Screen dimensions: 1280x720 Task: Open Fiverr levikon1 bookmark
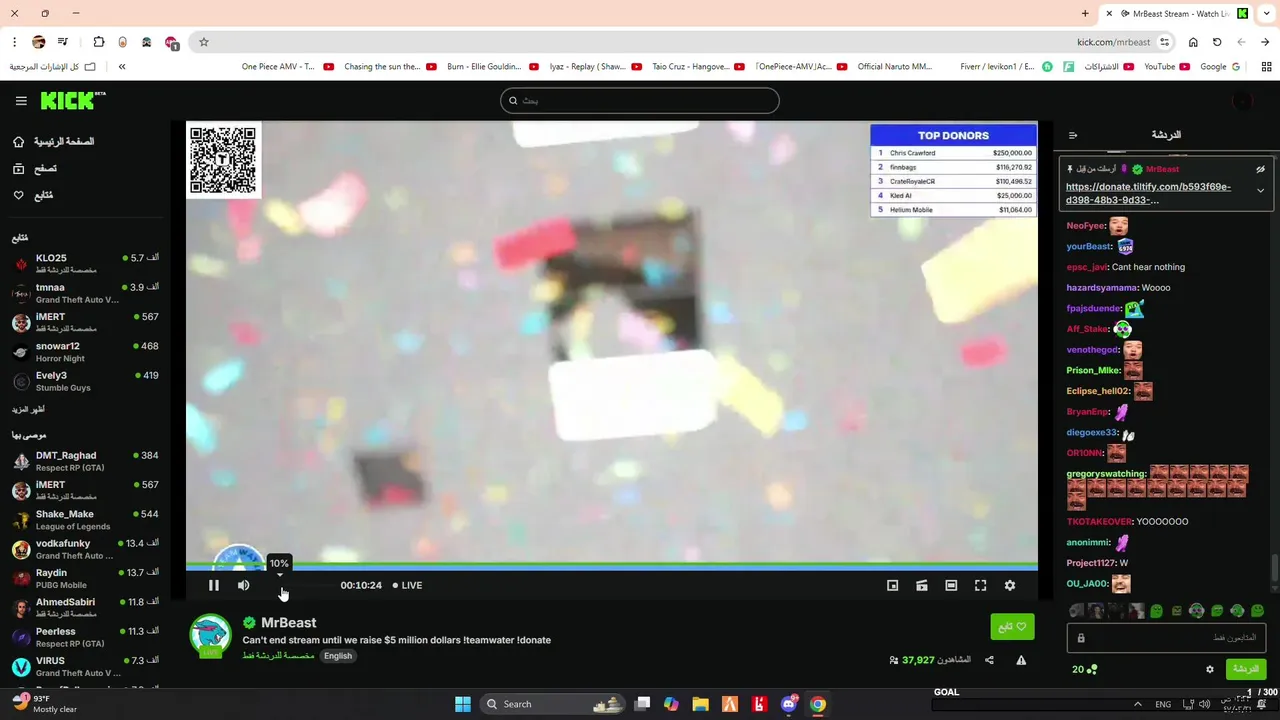[x=1006, y=67]
